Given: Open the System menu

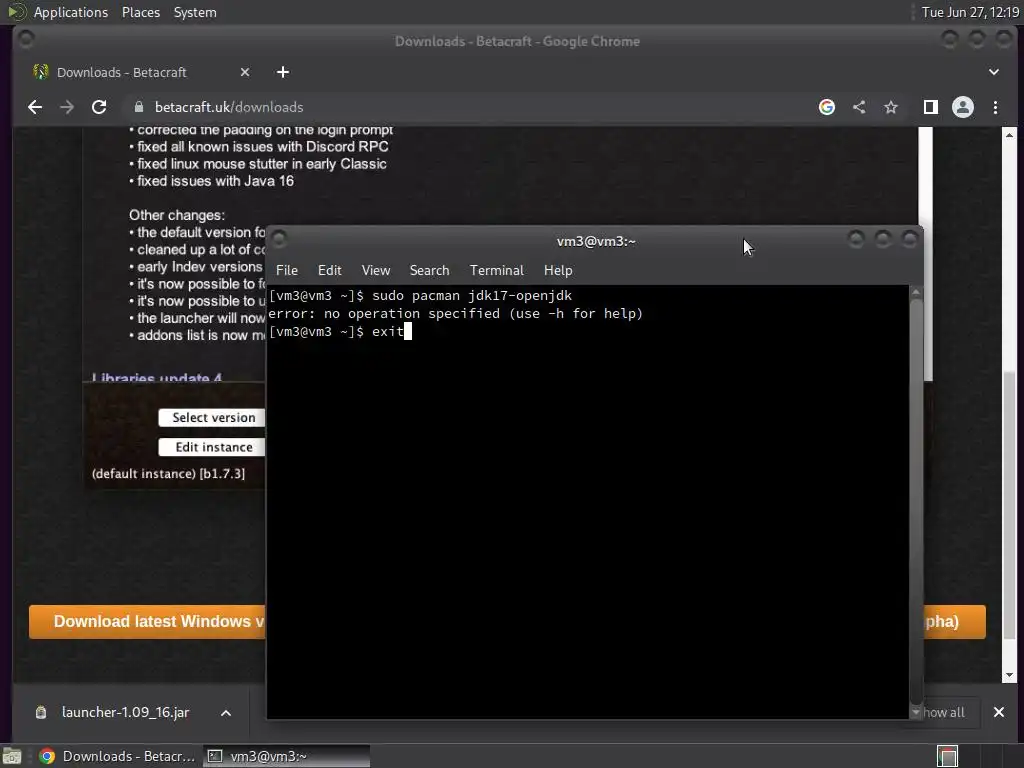Looking at the screenshot, I should [195, 12].
